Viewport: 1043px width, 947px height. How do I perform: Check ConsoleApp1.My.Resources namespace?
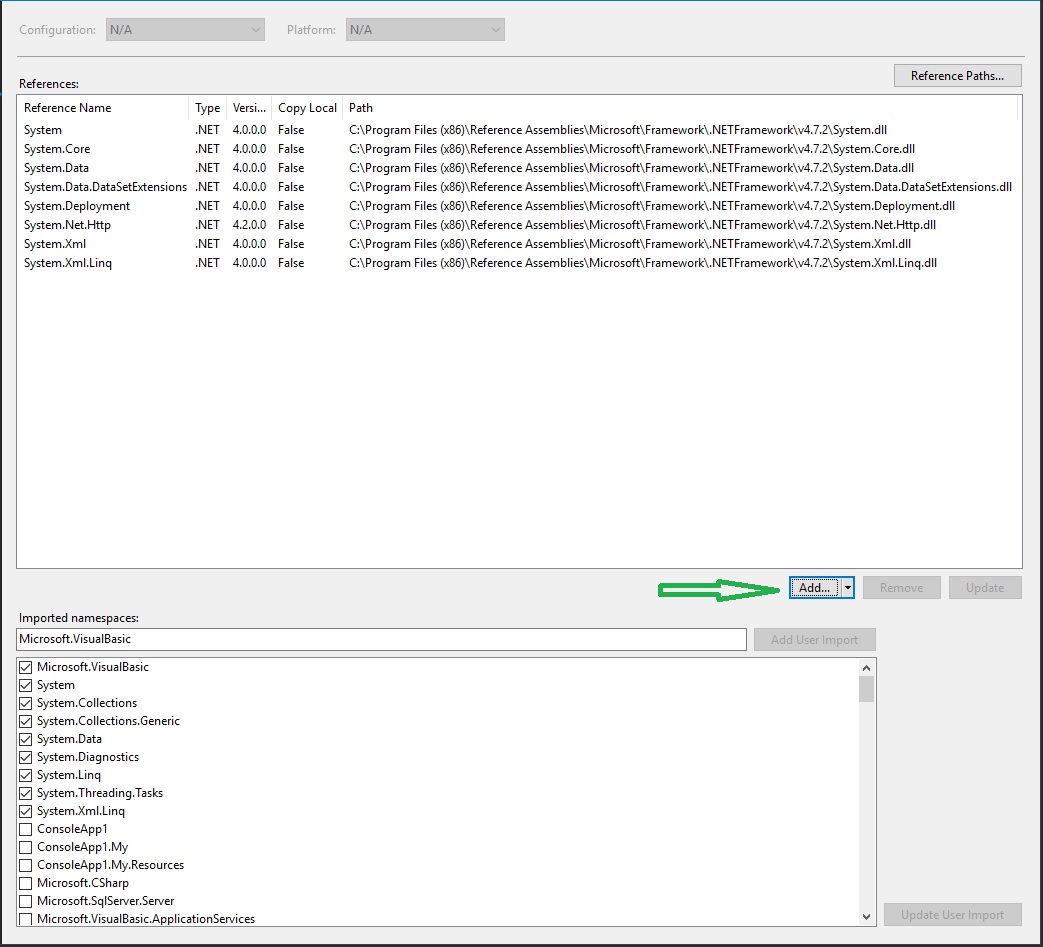tap(26, 865)
